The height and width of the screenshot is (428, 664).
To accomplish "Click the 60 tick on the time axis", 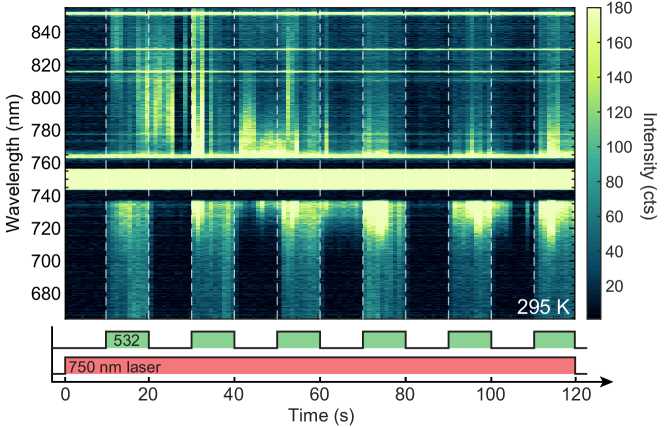I will click(319, 395).
